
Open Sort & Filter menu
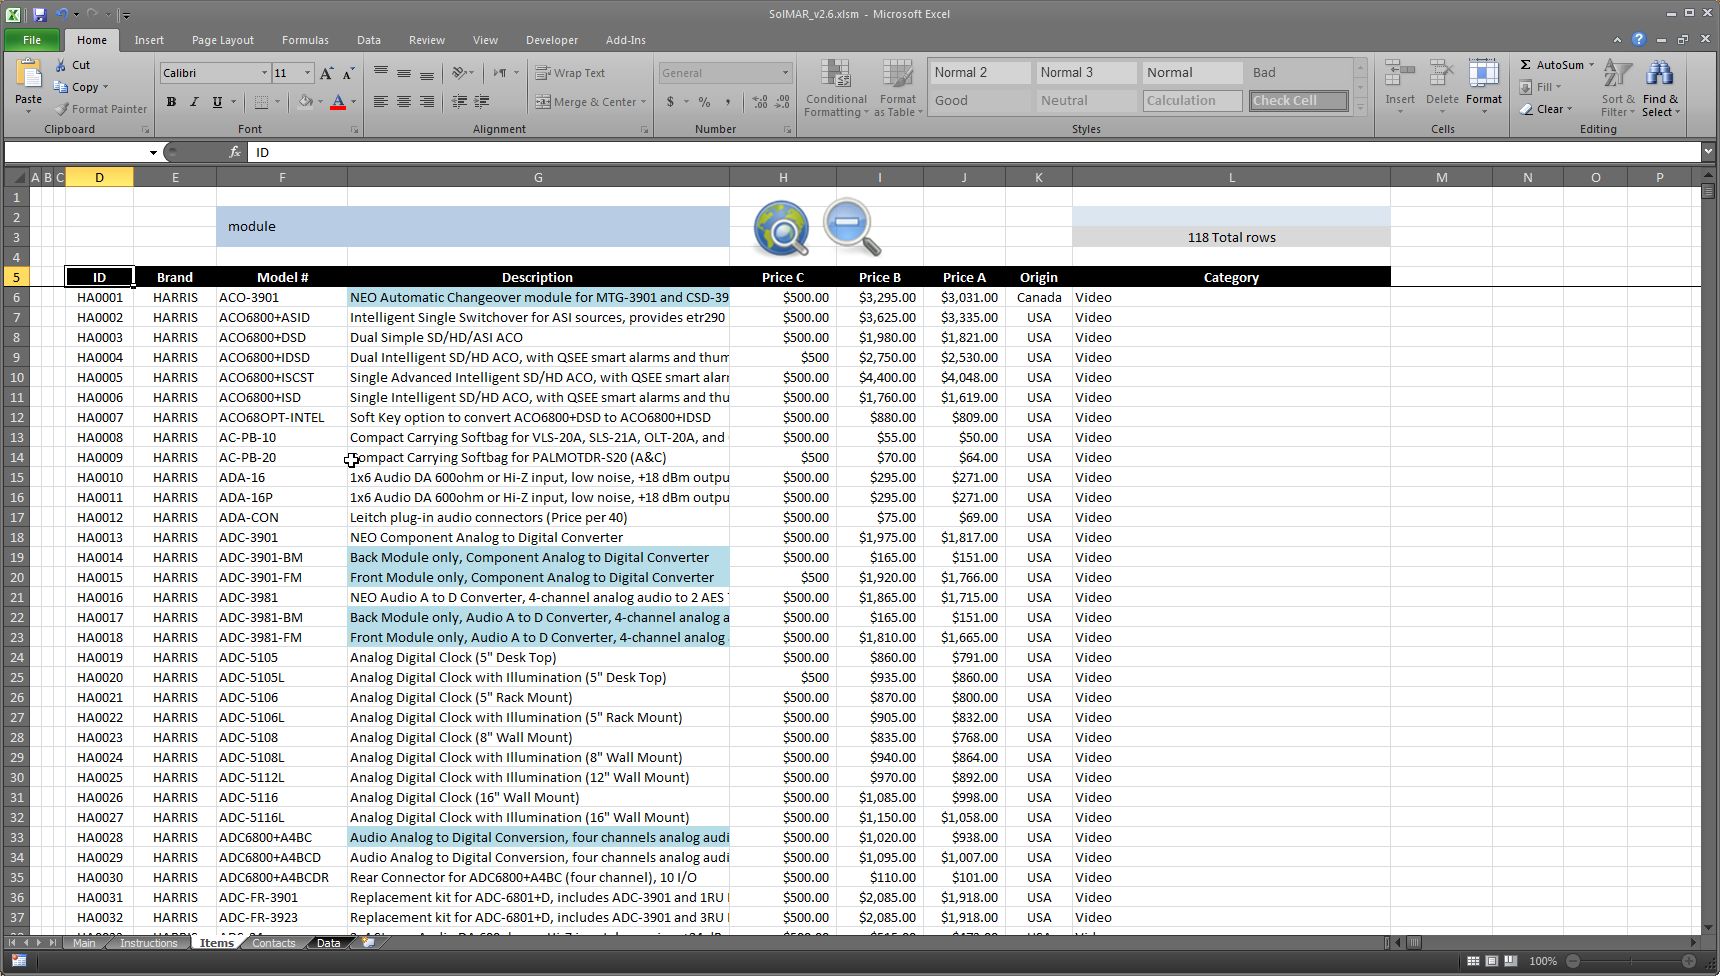click(x=1618, y=88)
